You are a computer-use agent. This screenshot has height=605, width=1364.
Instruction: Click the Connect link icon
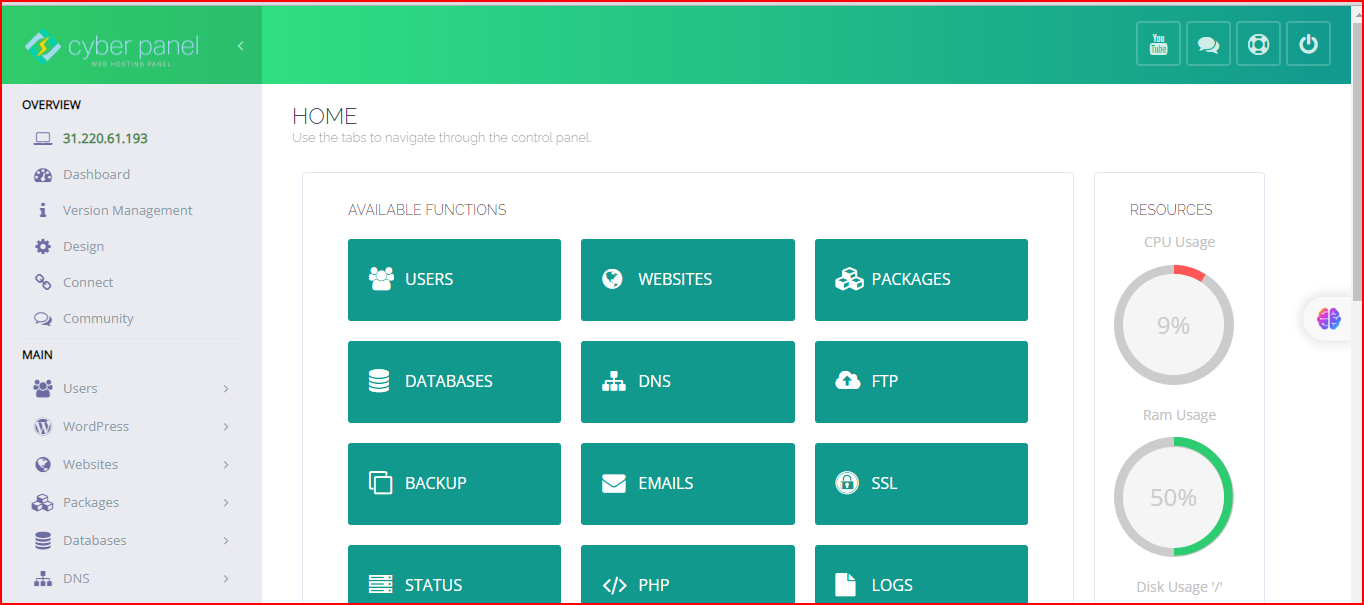pos(42,282)
